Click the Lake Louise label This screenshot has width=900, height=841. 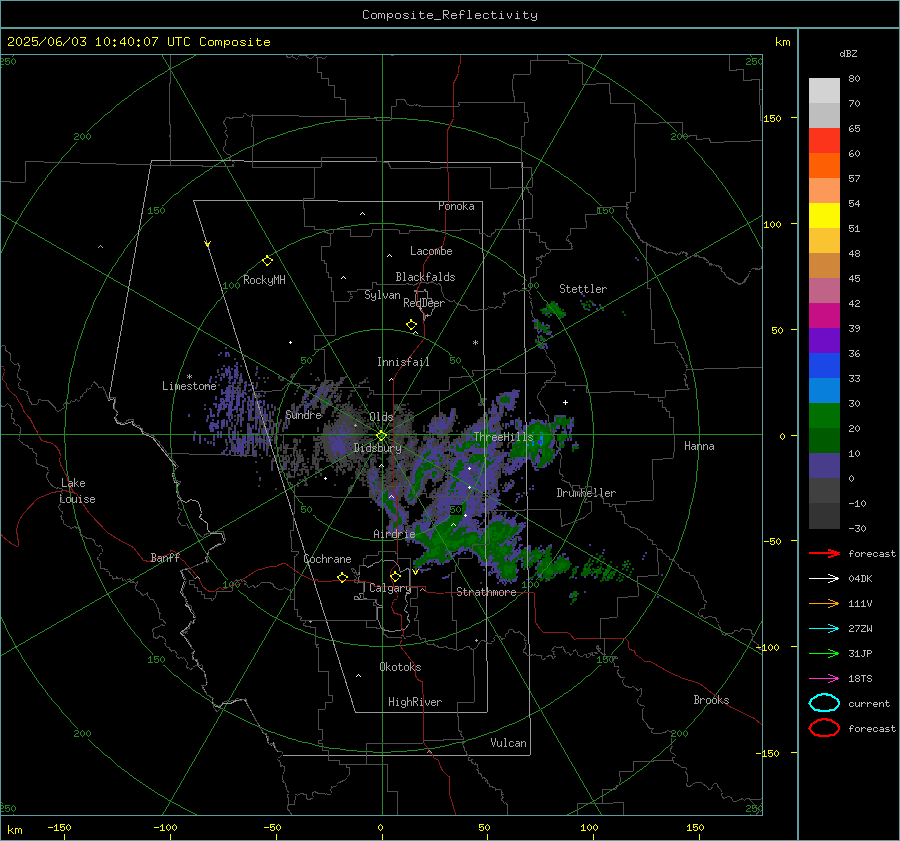pyautogui.click(x=77, y=491)
